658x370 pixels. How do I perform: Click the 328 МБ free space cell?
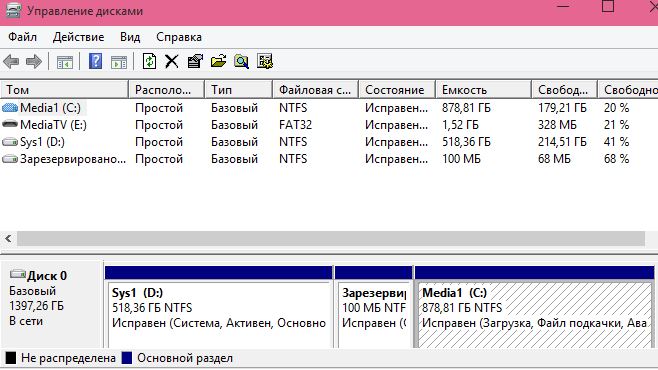[x=557, y=125]
